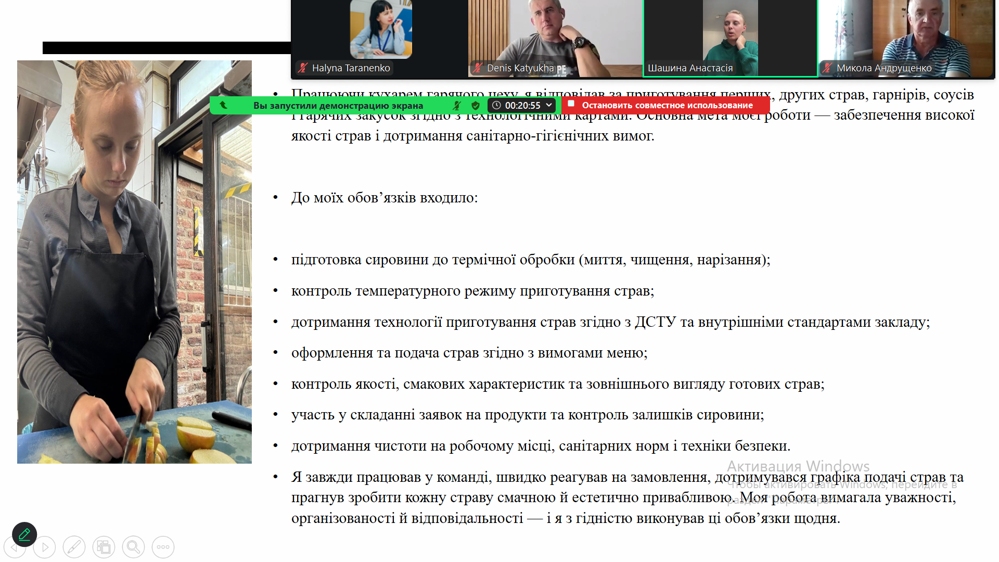The height and width of the screenshot is (562, 999).
Task: Click bullet 'участь у складанні заявок на продукти'
Action: coord(528,414)
